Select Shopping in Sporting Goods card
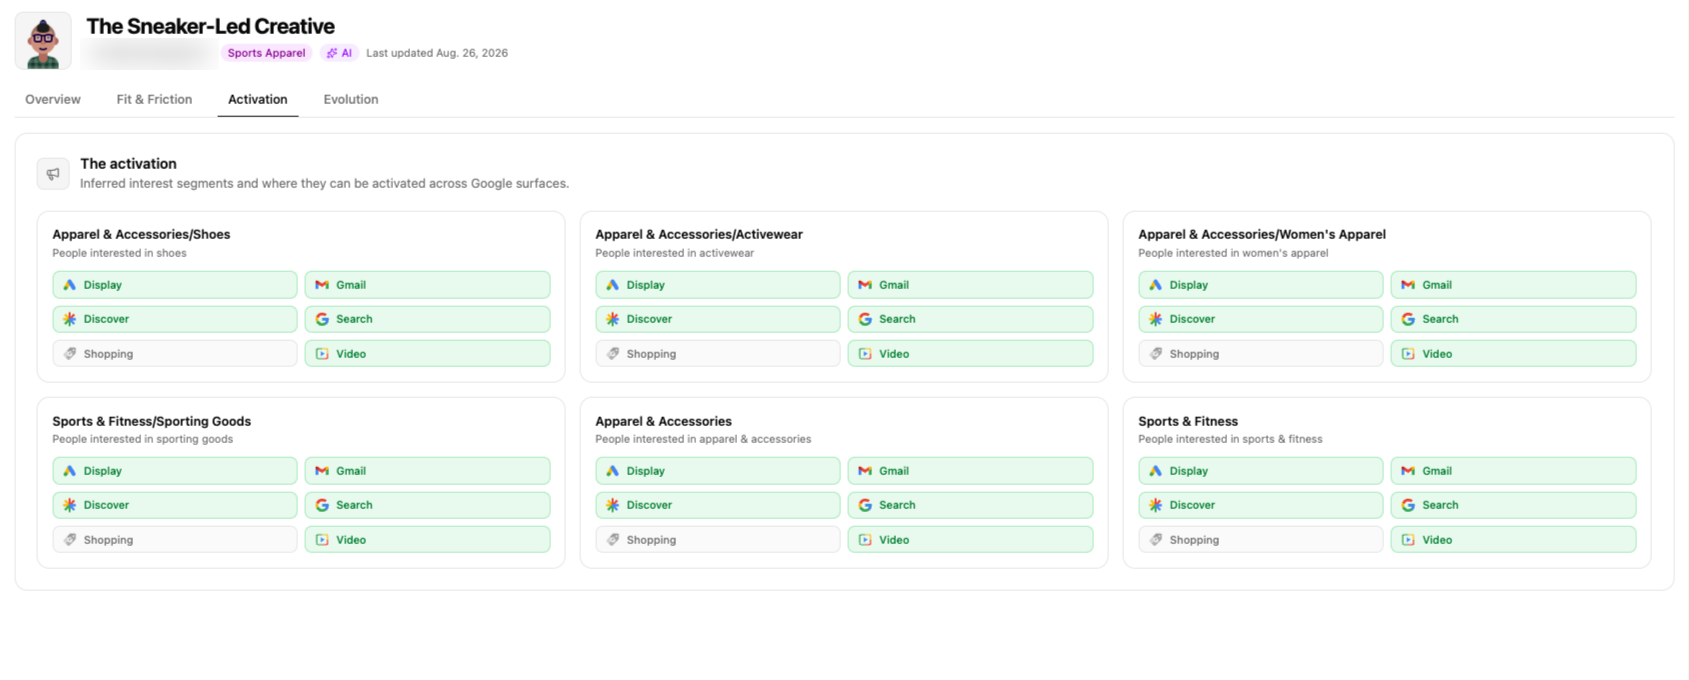 (175, 540)
